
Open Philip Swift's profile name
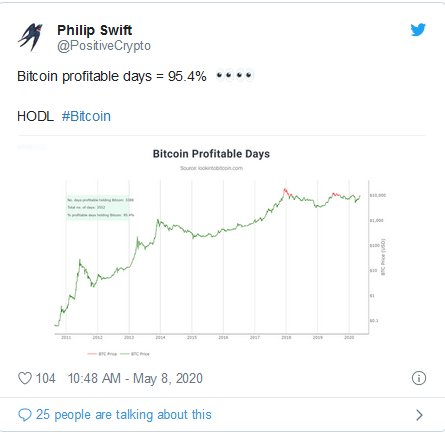point(95,30)
